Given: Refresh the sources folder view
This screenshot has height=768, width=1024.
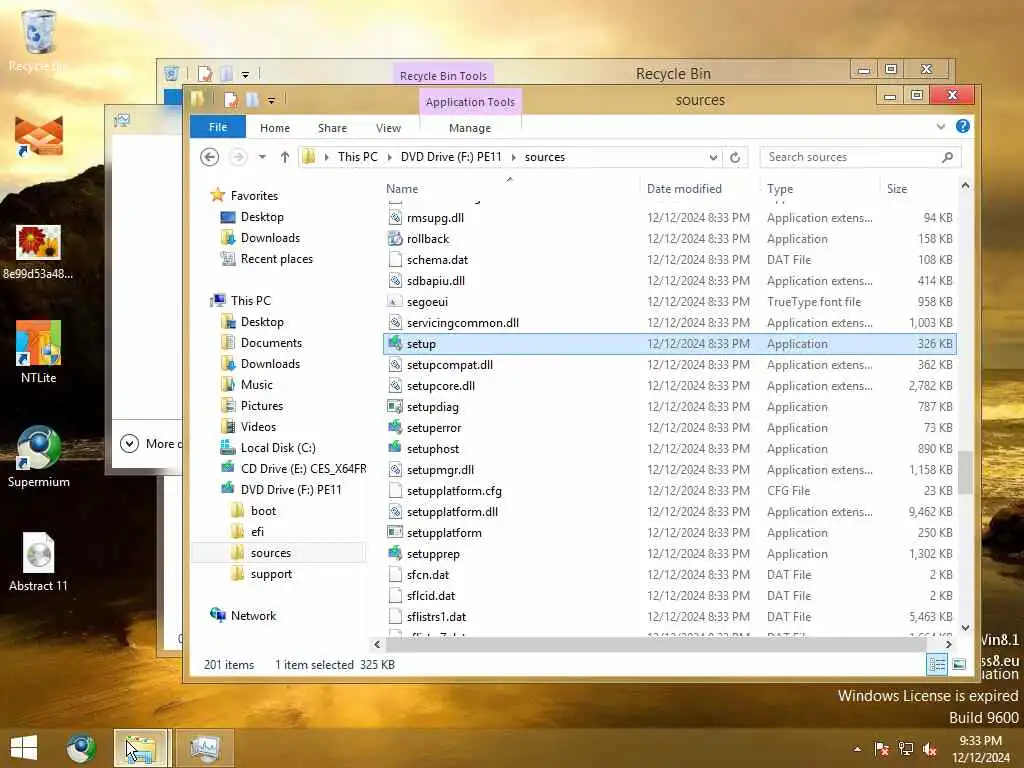Looking at the screenshot, I should (x=735, y=157).
